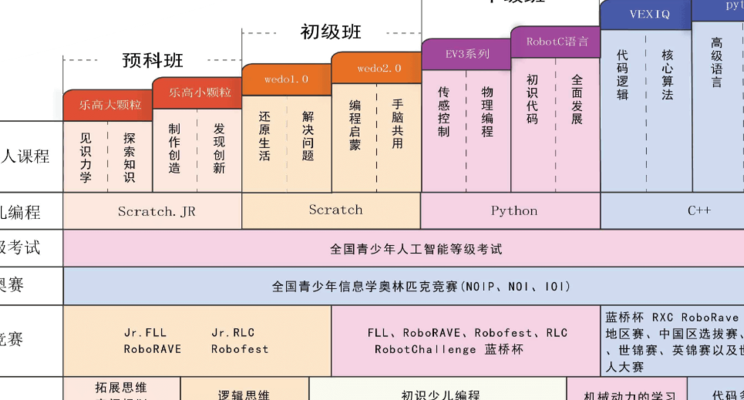
Task: Click the 代码逻辑 column text
Action: tap(622, 74)
